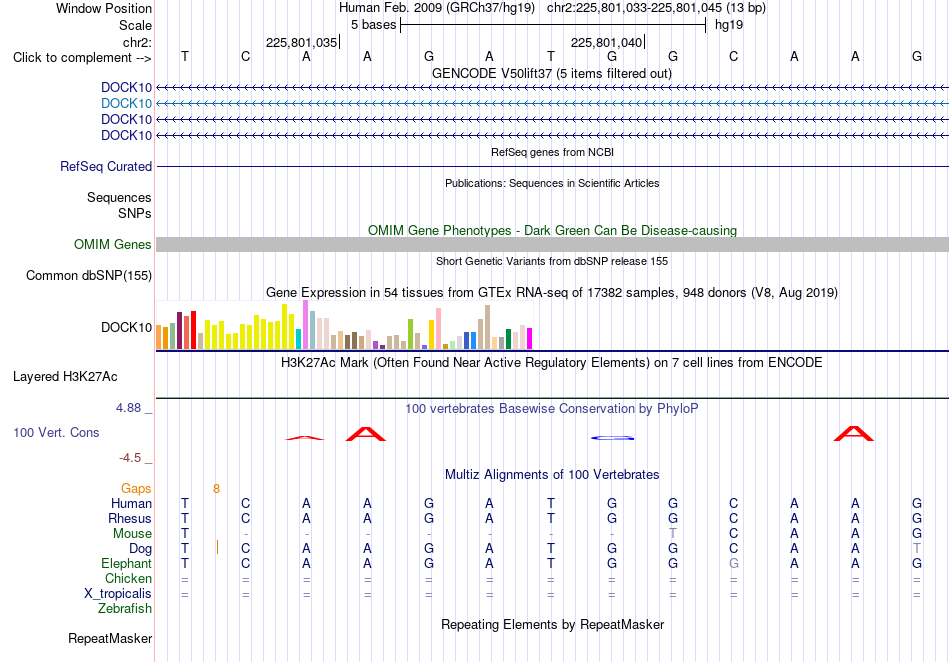Click the orange gap count 8

tap(216, 489)
